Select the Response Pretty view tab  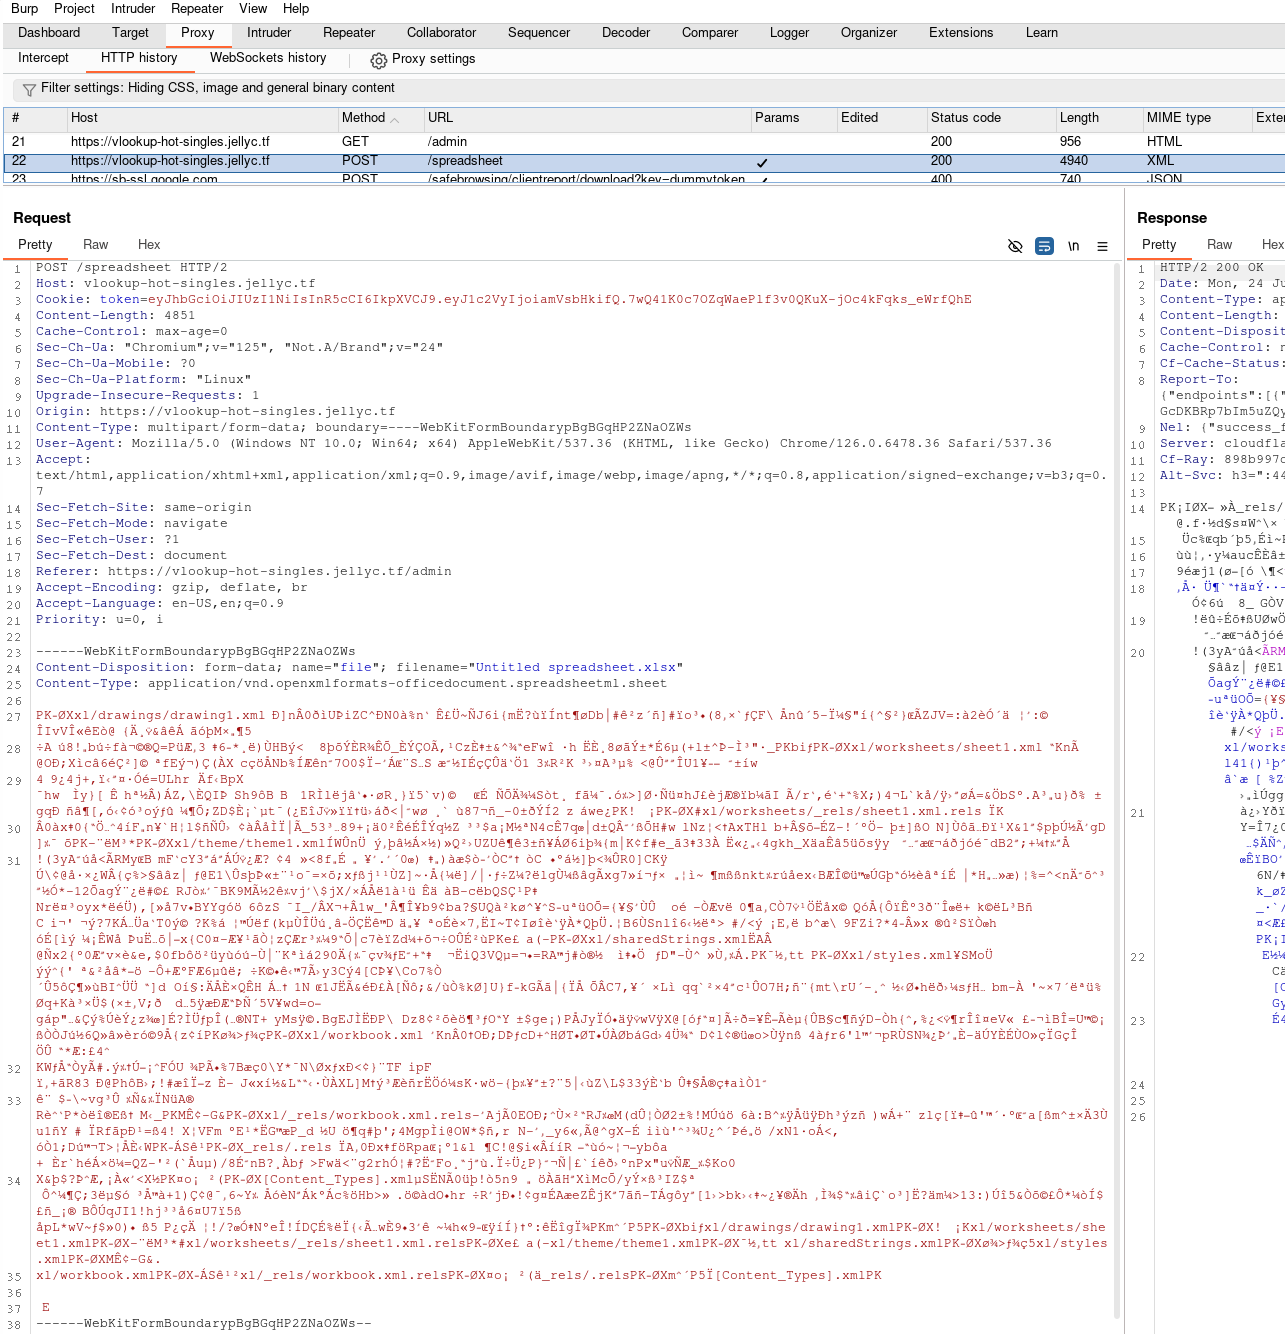1159,245
